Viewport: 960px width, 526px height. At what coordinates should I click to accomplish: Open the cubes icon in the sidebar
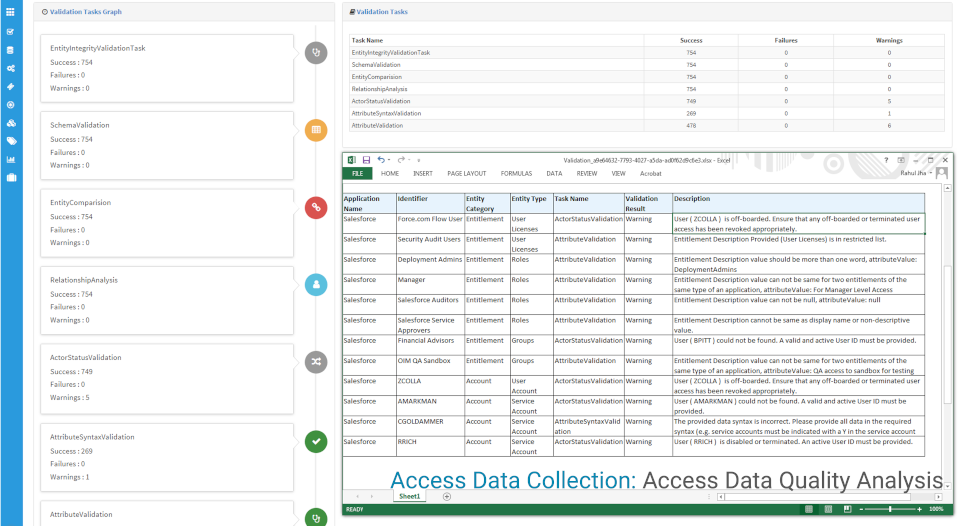pos(10,123)
